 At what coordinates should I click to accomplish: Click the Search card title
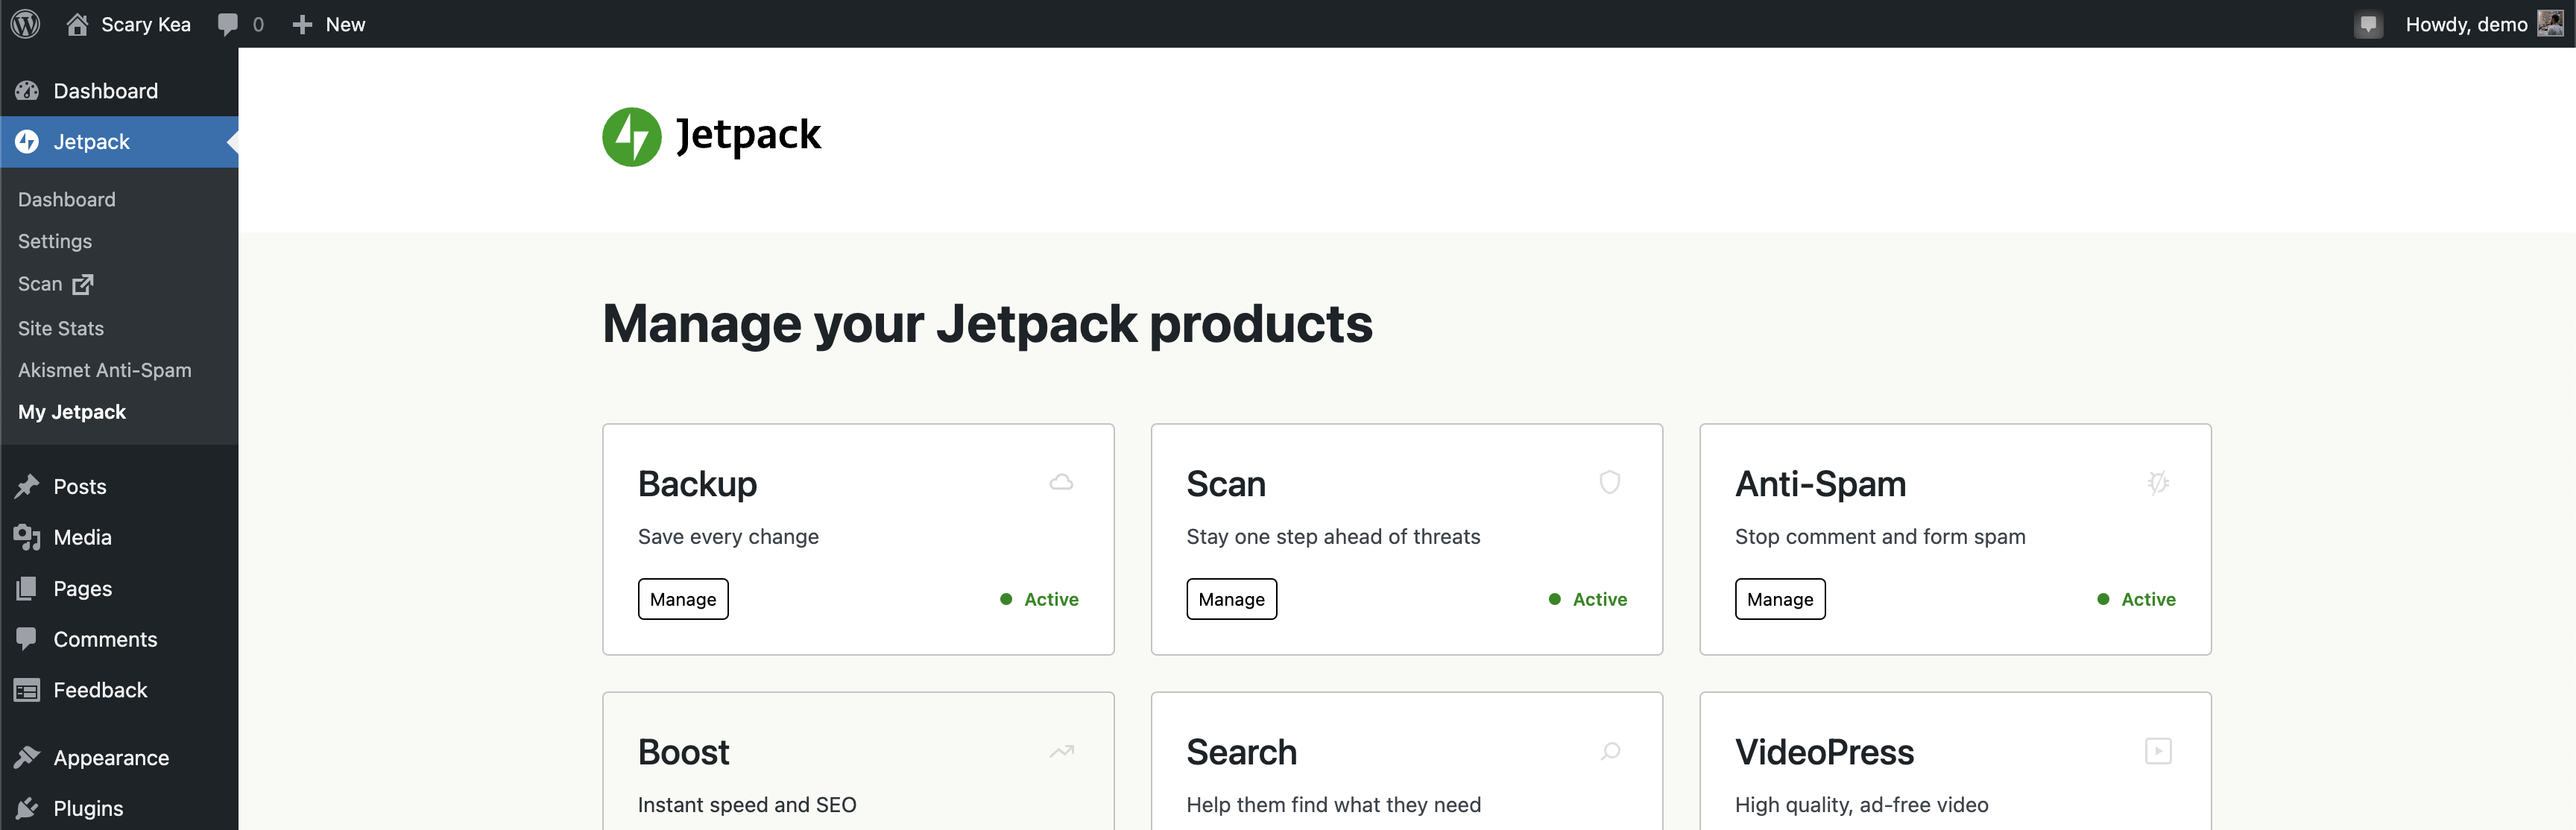(x=1241, y=752)
